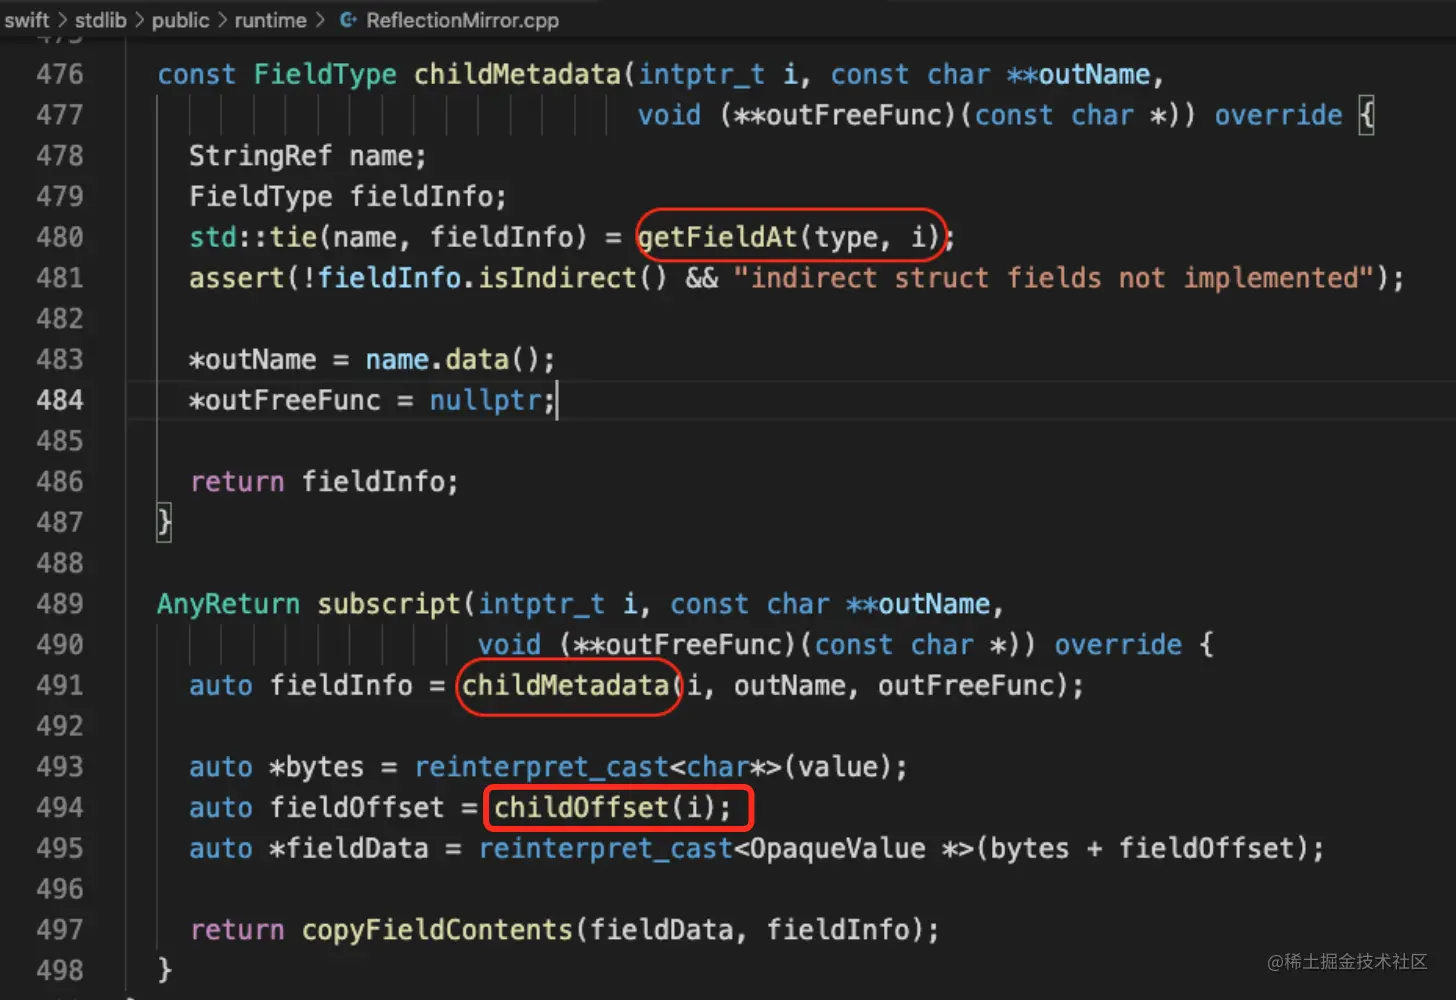Click line number 480 in the gutter
This screenshot has width=1456, height=1000.
coord(60,237)
